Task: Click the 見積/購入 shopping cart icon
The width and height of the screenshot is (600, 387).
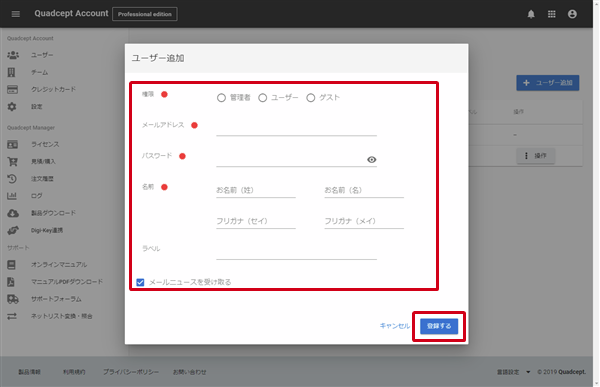Action: click(x=12, y=162)
